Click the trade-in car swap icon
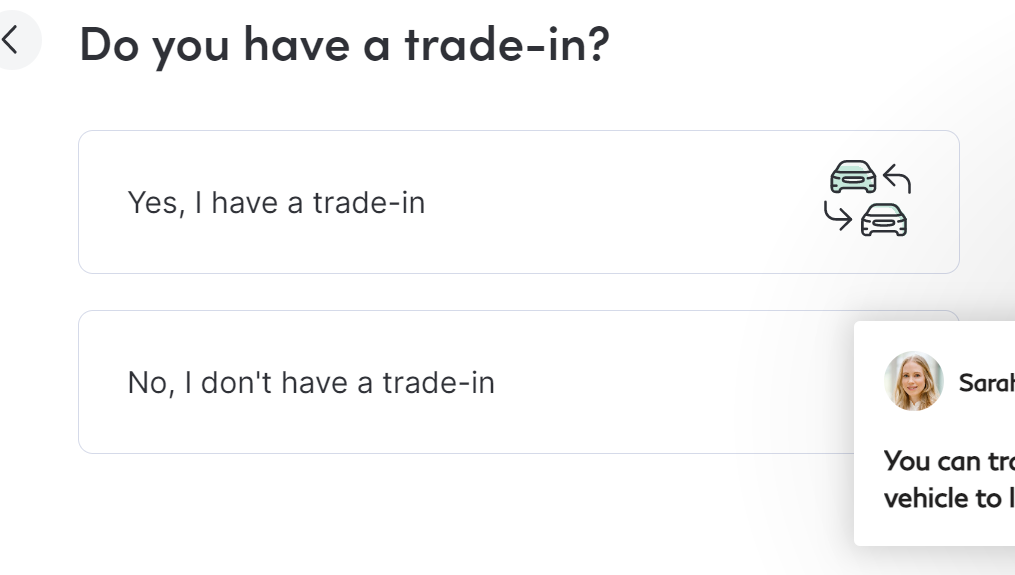The image size is (1015, 575). point(868,199)
